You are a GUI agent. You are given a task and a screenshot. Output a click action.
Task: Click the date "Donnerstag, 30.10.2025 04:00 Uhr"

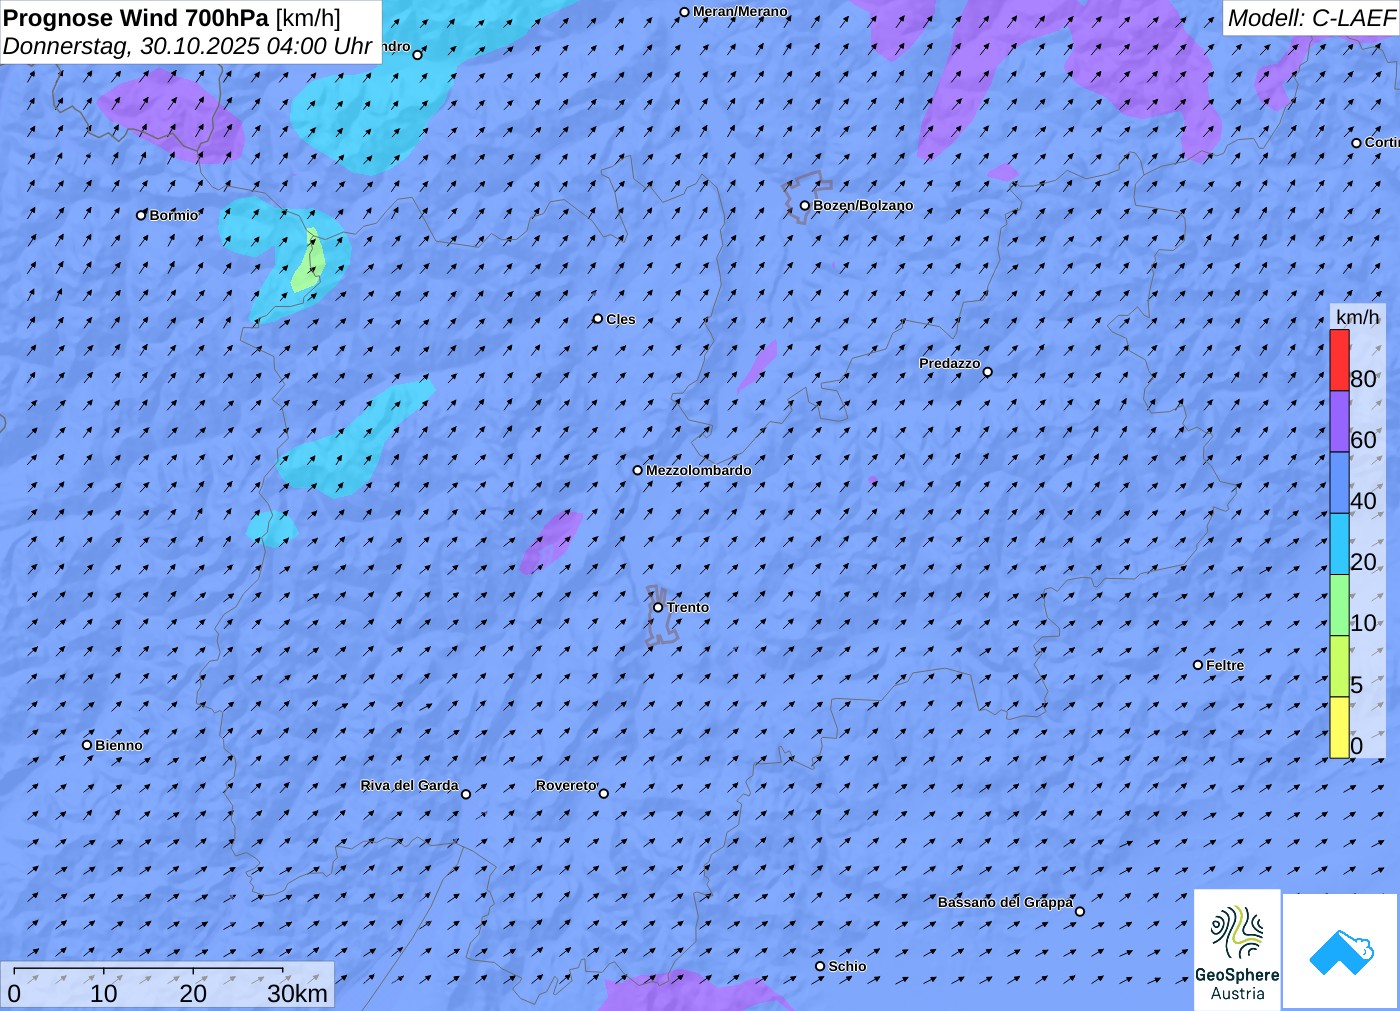tap(188, 46)
